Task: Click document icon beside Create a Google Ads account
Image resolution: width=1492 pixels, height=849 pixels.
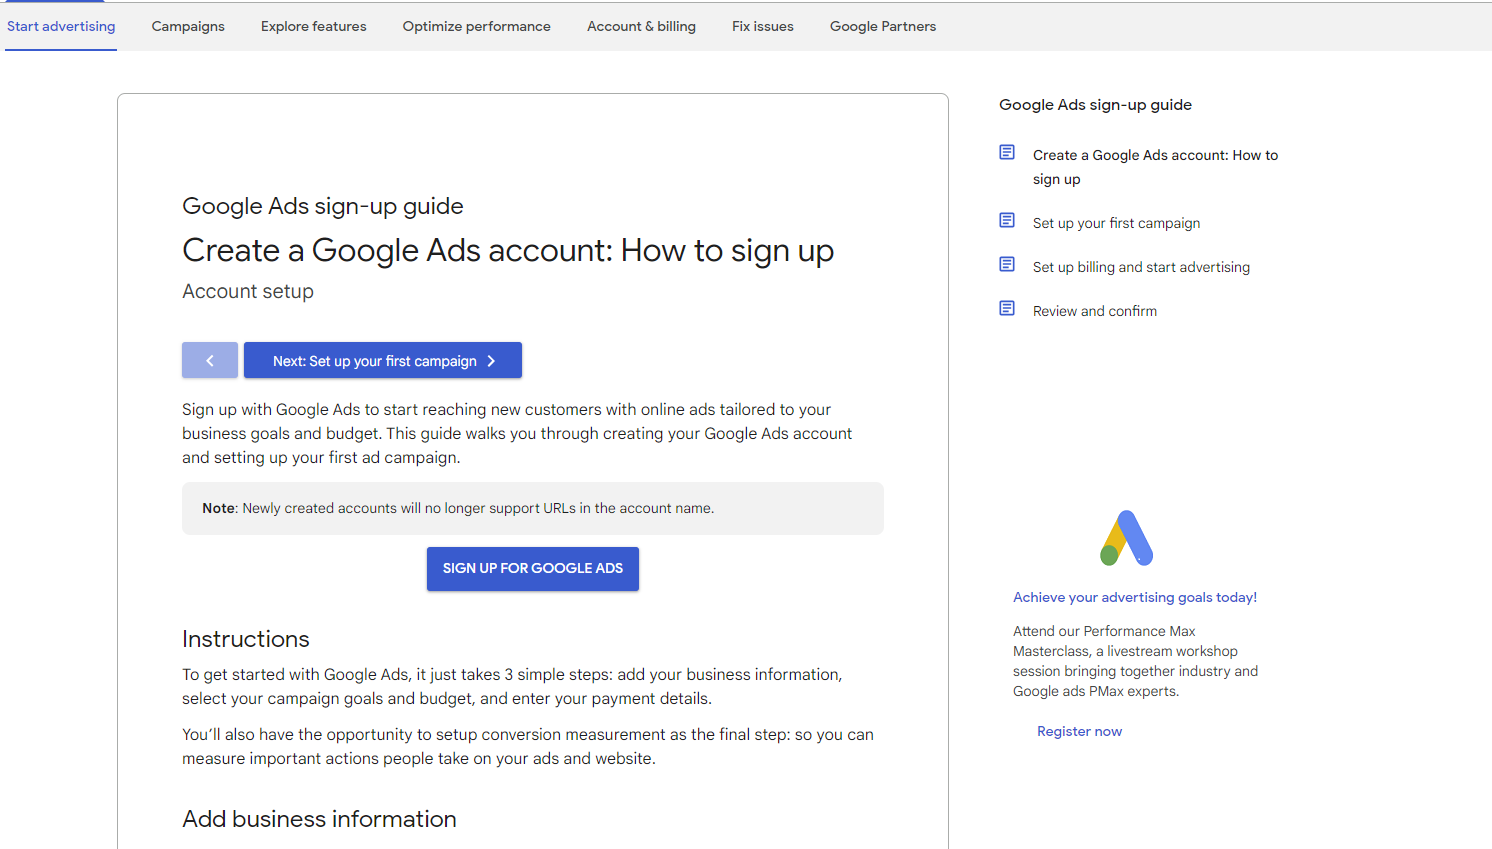Action: [1007, 152]
